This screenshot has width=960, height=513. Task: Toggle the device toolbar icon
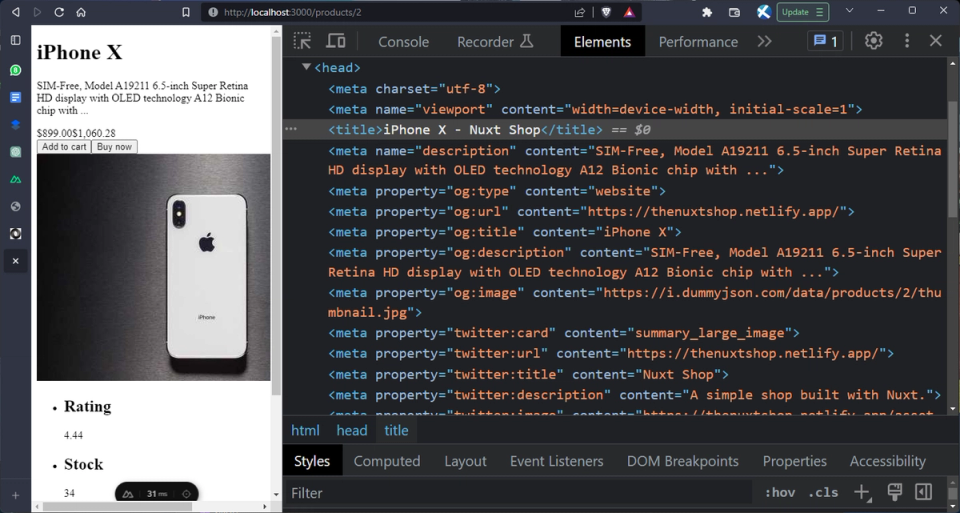click(336, 41)
